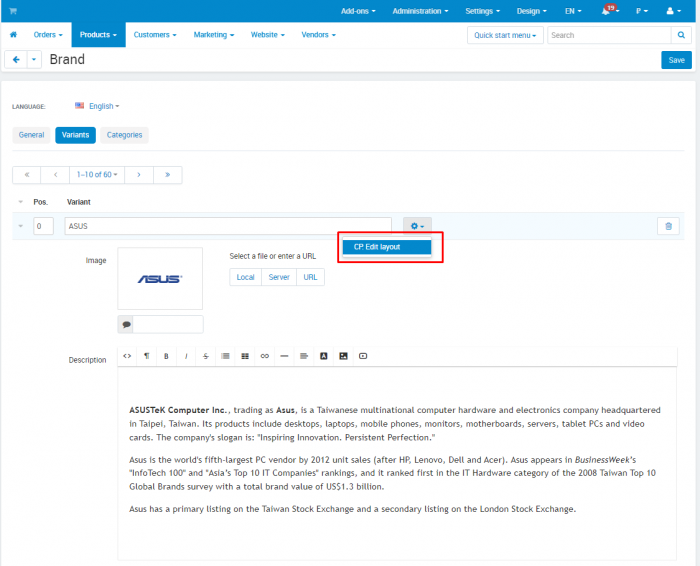The image size is (700, 566).
Task: Open the gear menu for ASUS variant
Action: [417, 226]
